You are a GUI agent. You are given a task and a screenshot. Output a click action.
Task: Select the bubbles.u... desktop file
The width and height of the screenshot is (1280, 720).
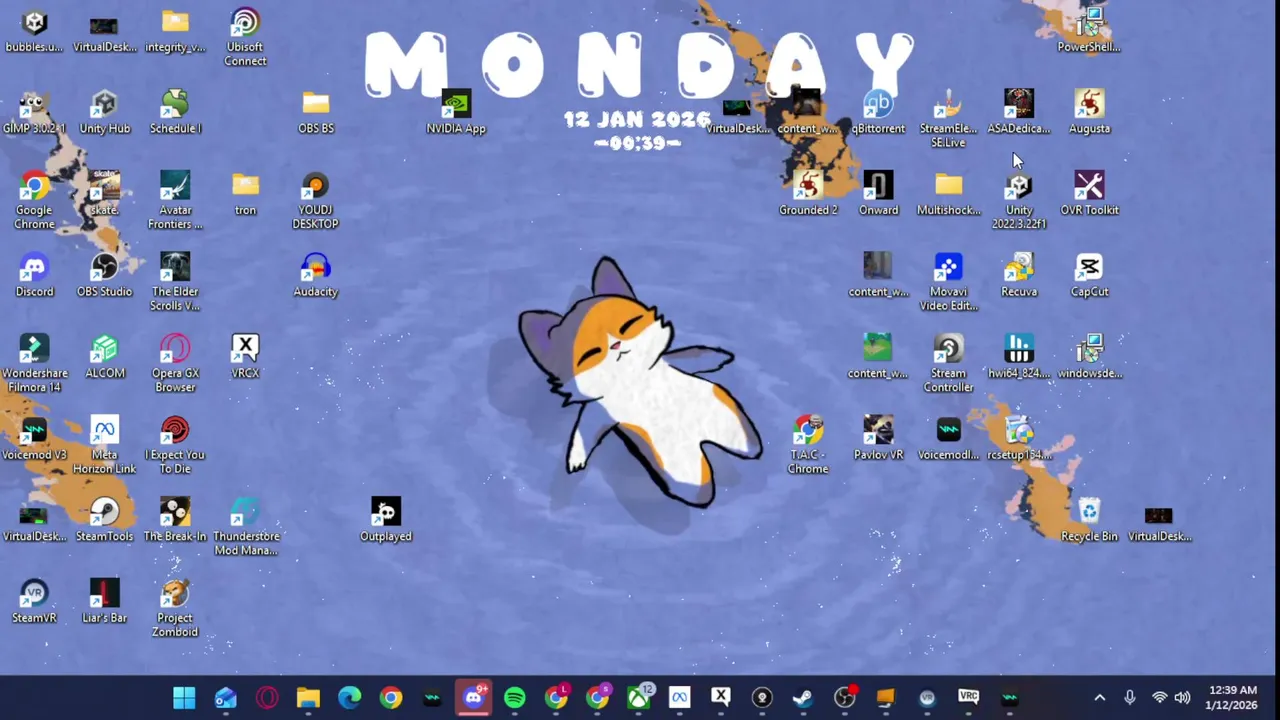(x=34, y=31)
